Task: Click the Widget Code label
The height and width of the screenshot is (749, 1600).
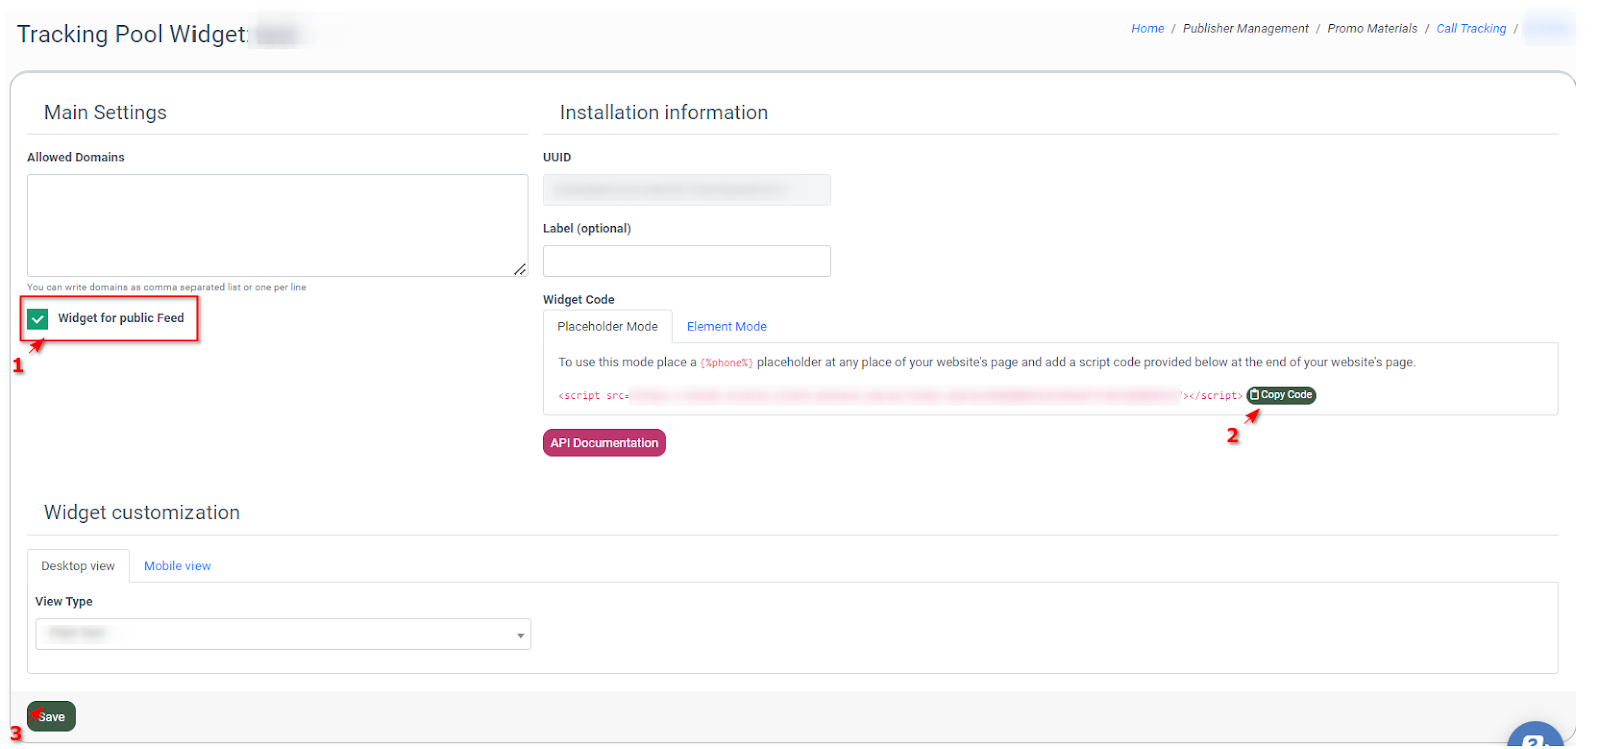Action: pos(578,300)
